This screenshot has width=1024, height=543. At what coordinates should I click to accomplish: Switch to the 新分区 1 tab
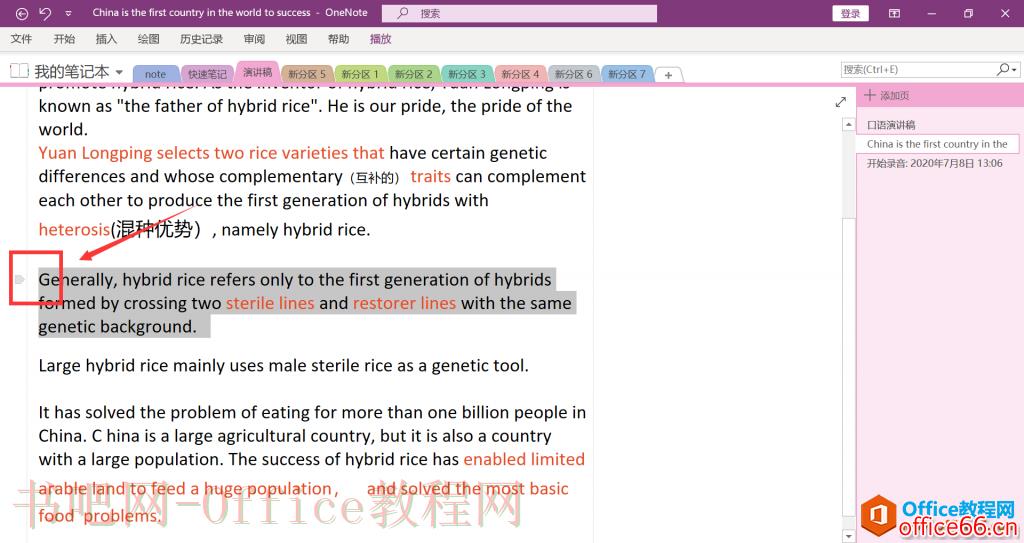(x=360, y=74)
